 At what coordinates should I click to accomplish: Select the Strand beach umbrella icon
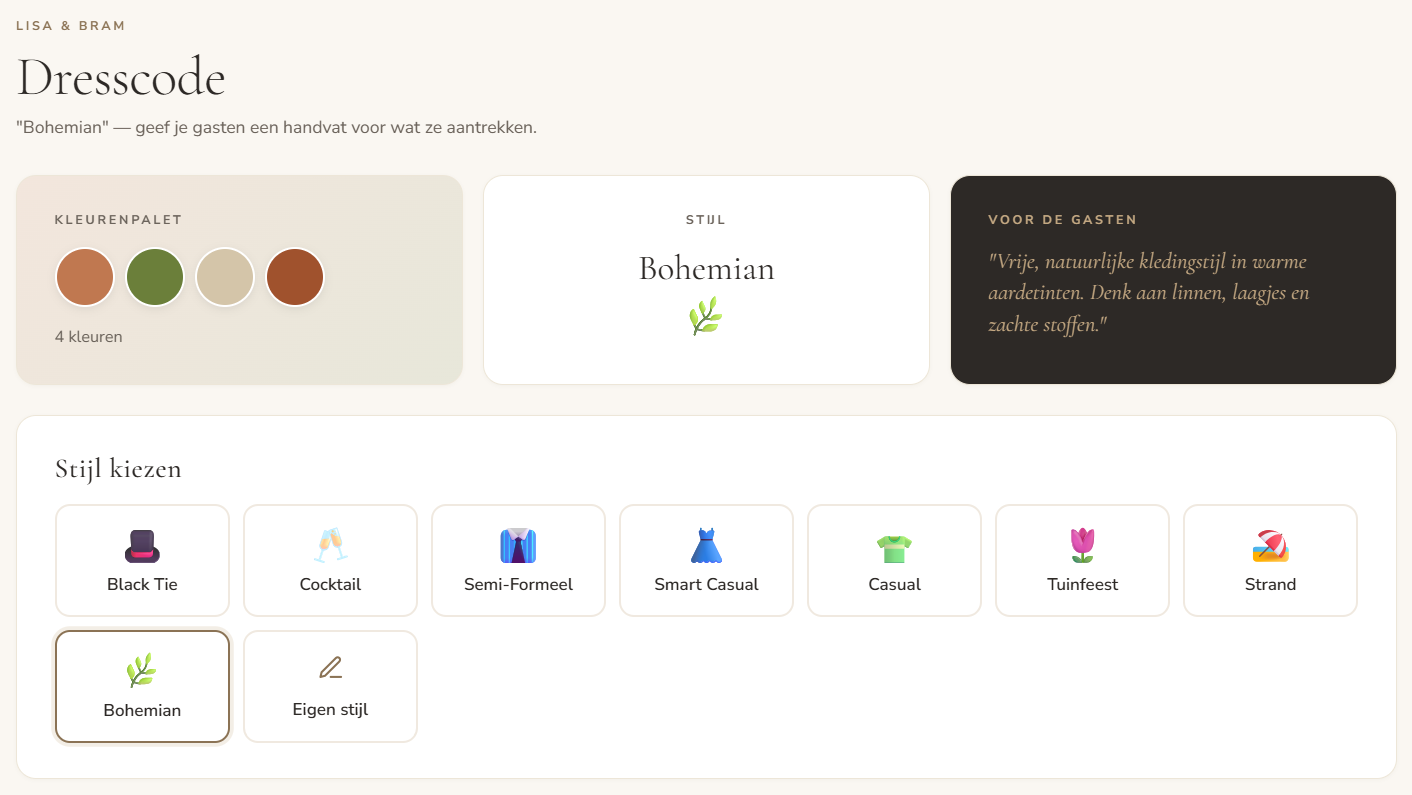(1270, 546)
